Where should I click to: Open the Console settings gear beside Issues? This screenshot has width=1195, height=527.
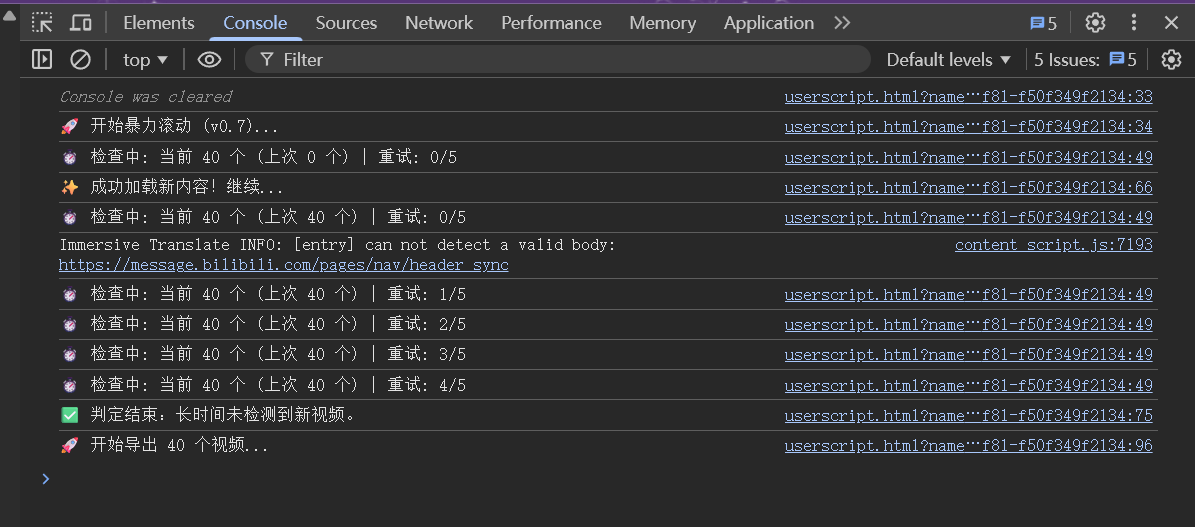point(1171,60)
